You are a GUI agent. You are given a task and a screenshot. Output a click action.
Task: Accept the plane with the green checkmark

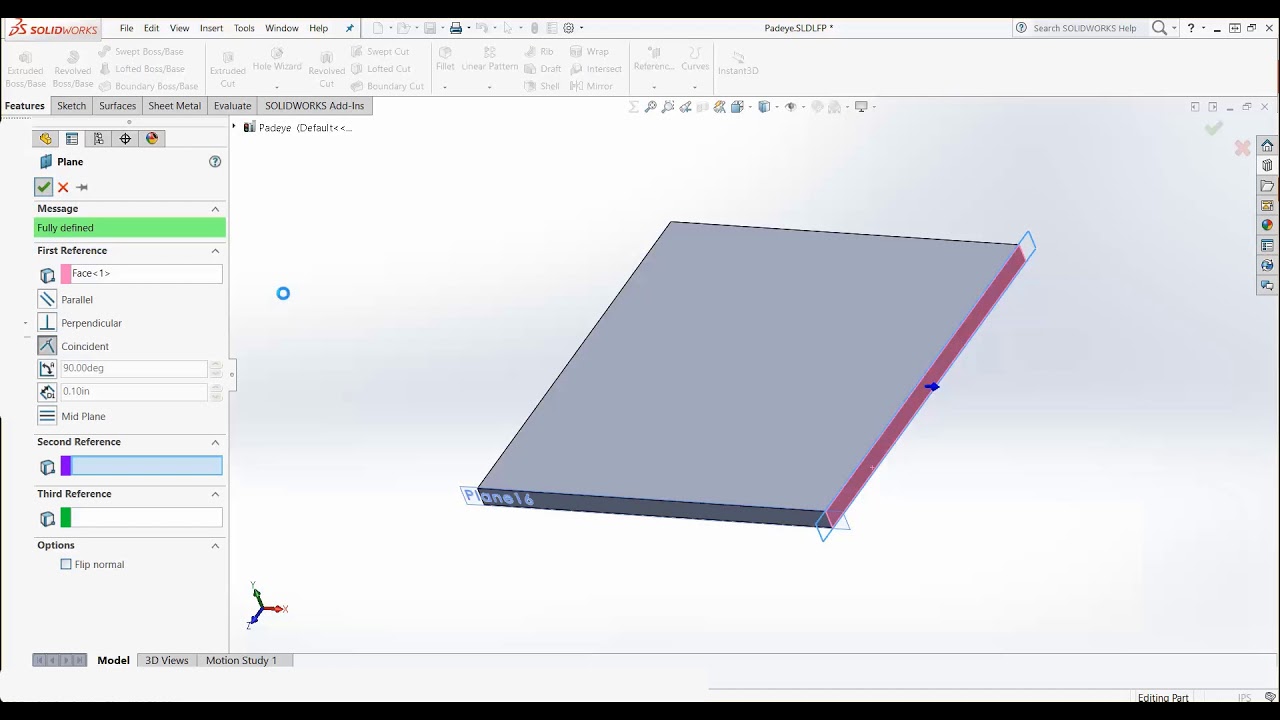pos(43,187)
